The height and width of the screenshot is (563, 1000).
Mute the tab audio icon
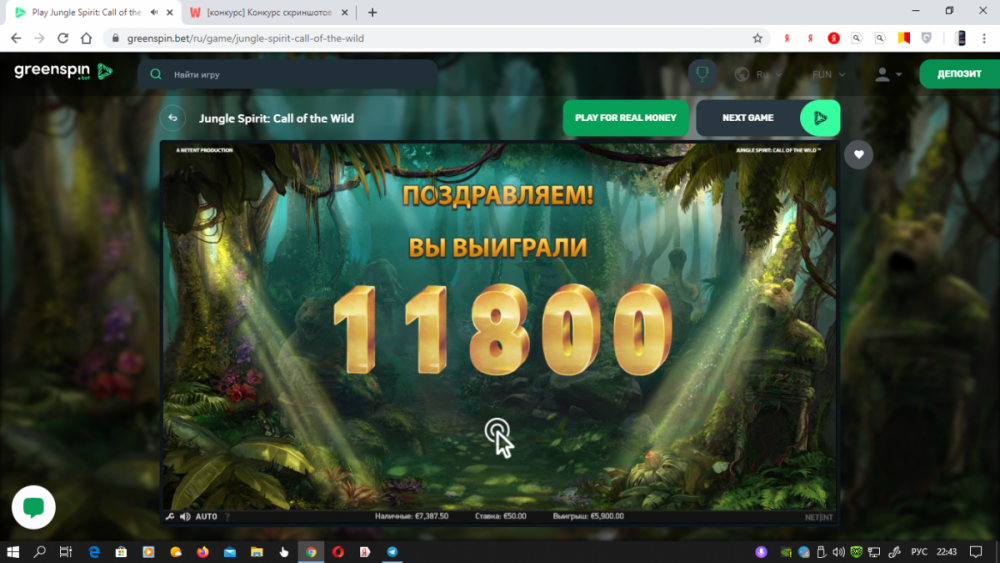[154, 12]
